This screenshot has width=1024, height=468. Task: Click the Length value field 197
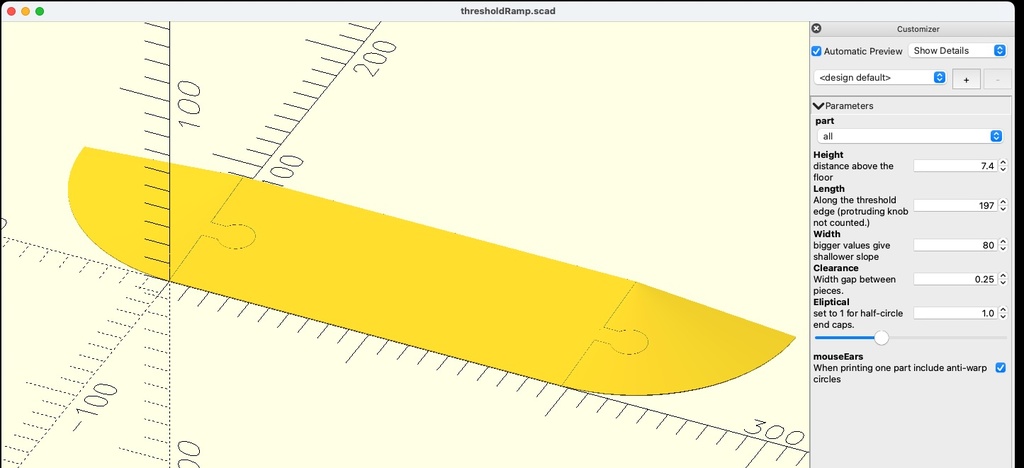pyautogui.click(x=954, y=206)
